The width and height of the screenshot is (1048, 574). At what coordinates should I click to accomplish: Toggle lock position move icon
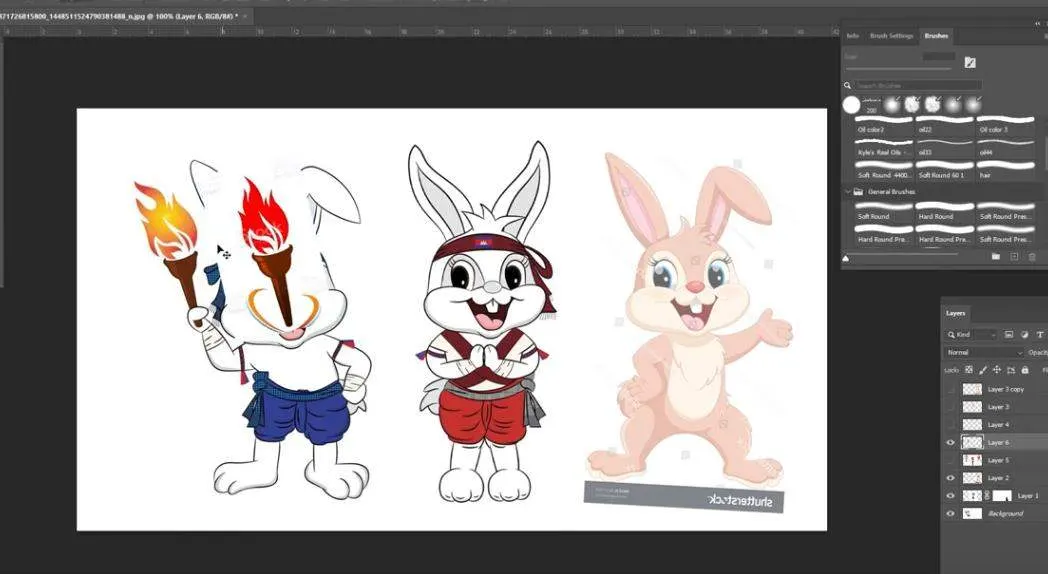997,370
